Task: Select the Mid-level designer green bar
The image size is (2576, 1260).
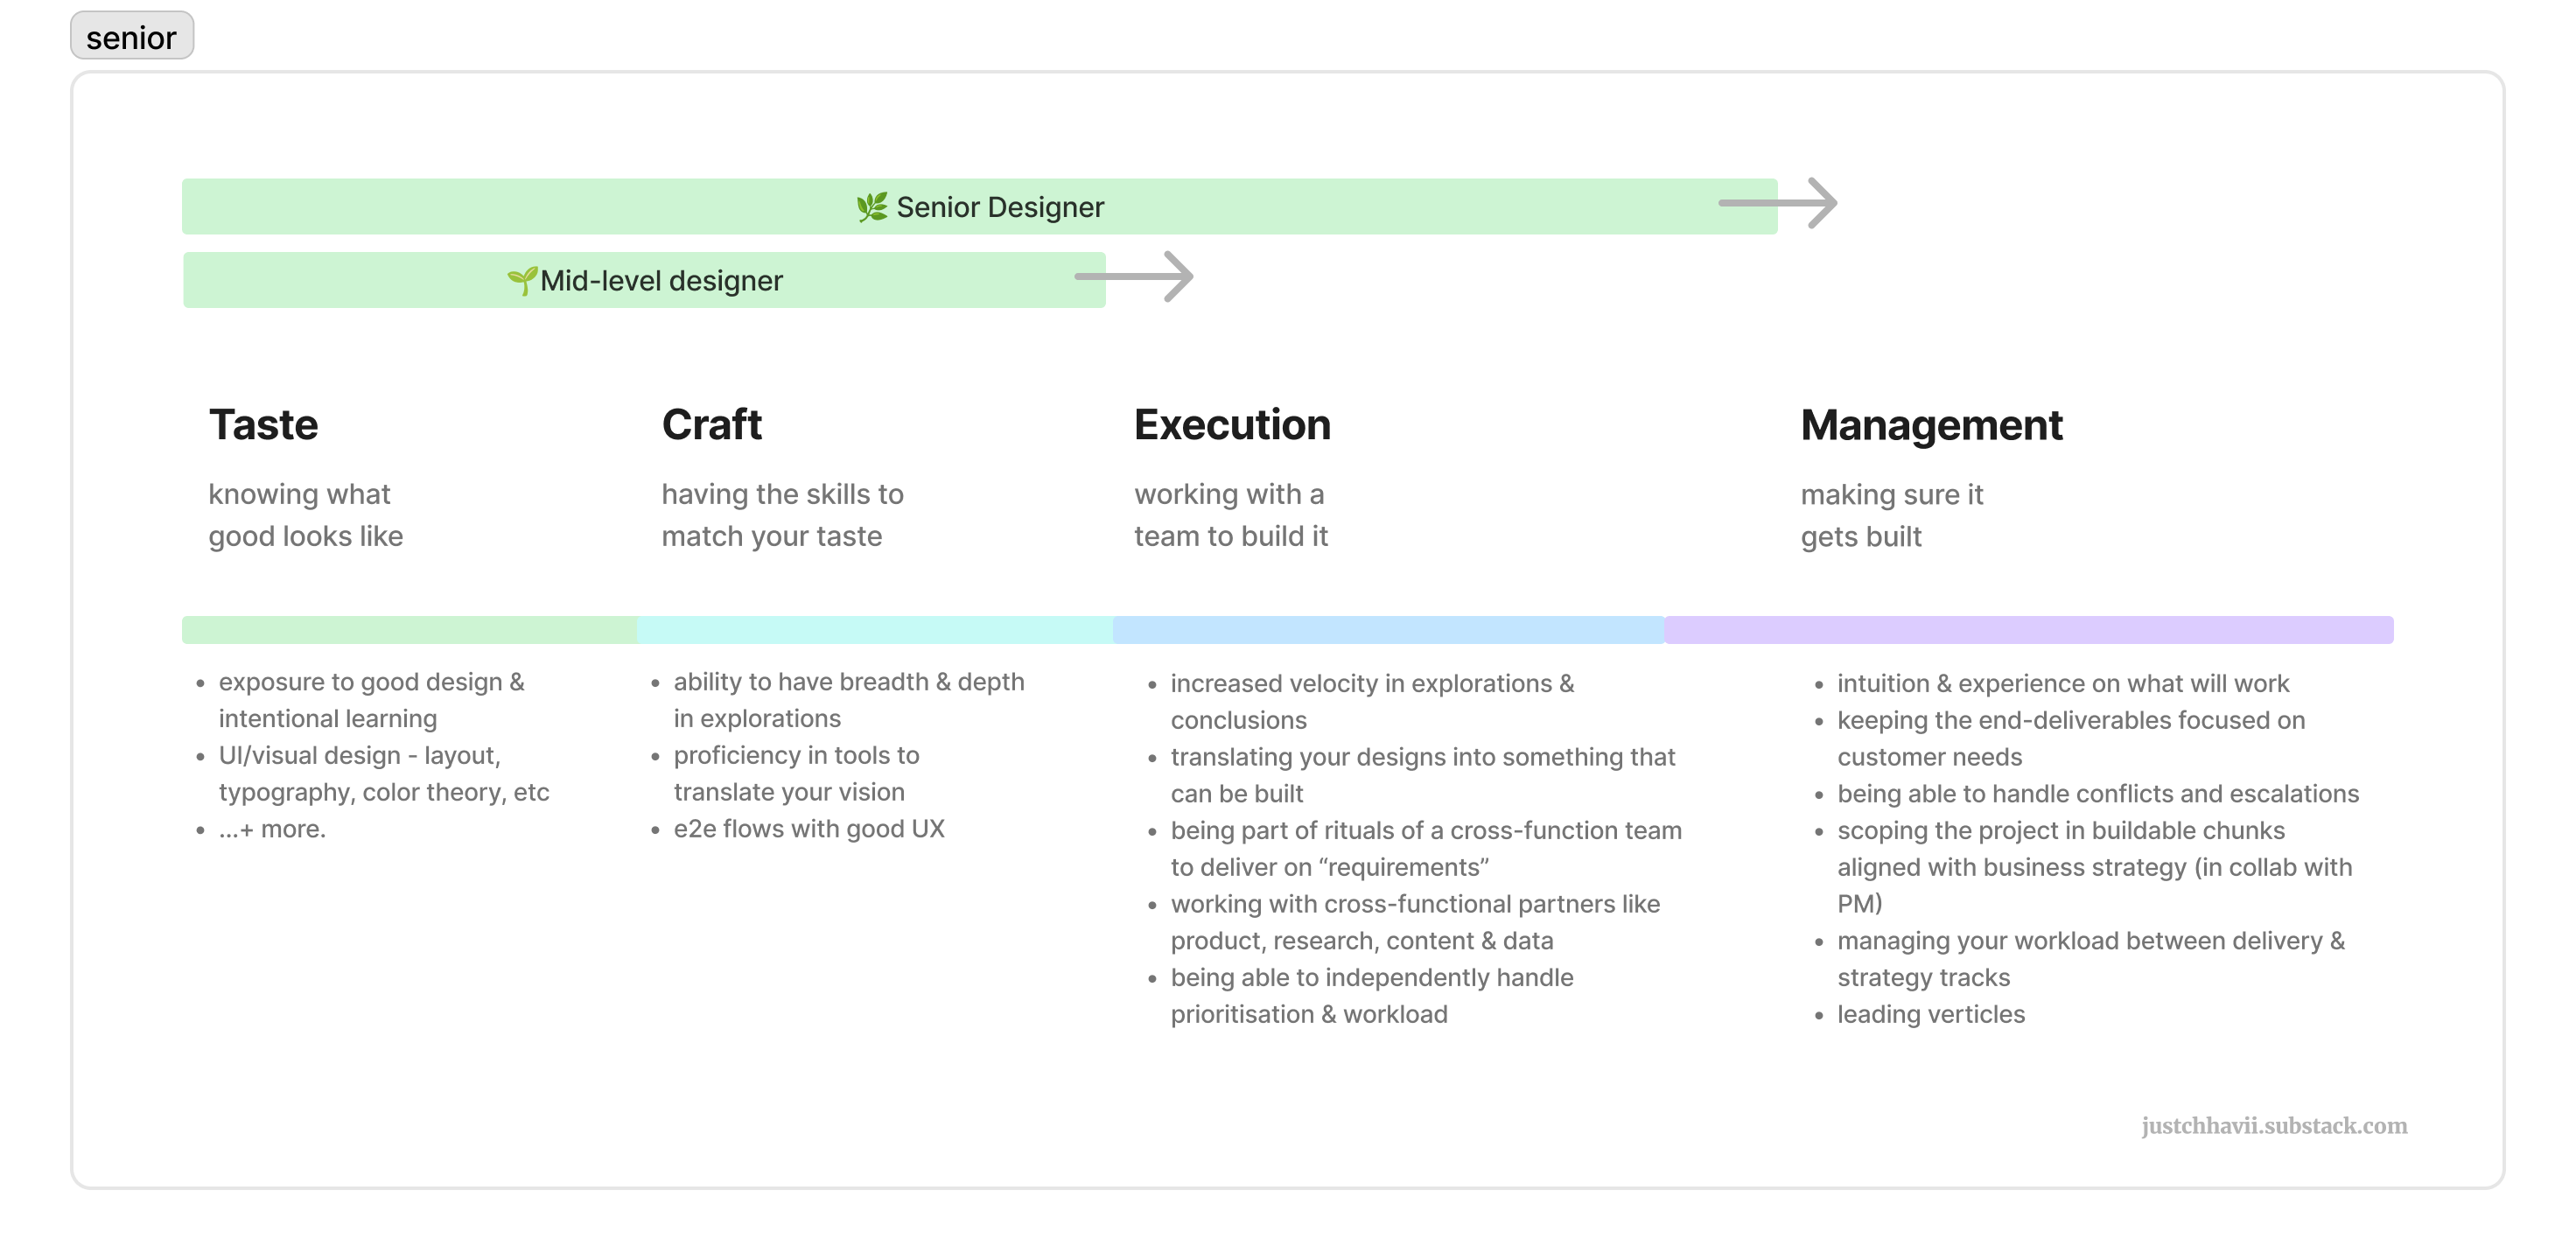Action: [x=644, y=280]
